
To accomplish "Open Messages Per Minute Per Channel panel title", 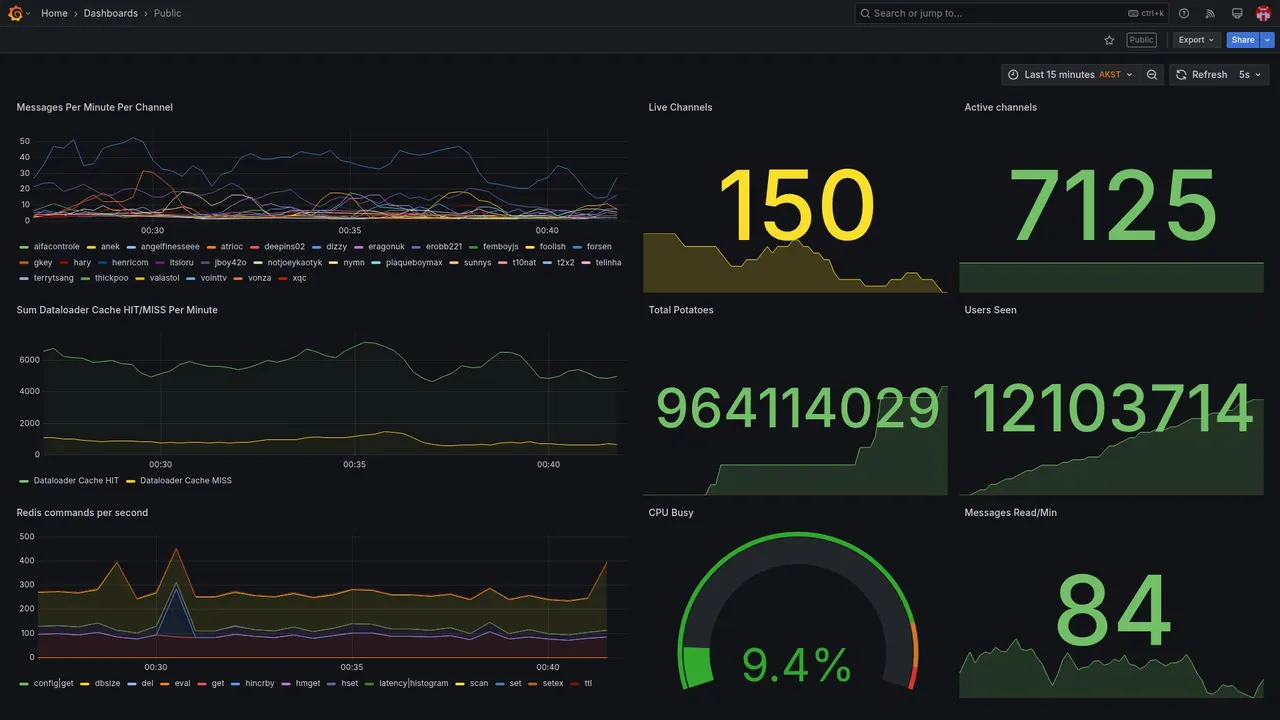I will coord(95,107).
